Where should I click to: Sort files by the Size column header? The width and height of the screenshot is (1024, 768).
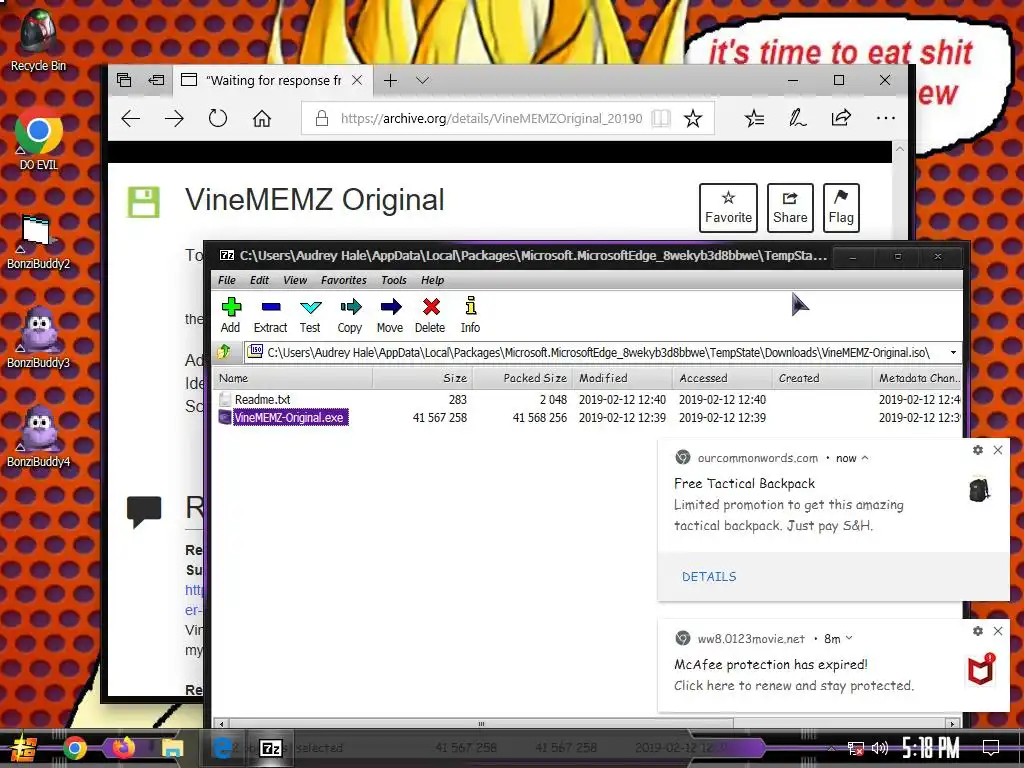point(423,378)
